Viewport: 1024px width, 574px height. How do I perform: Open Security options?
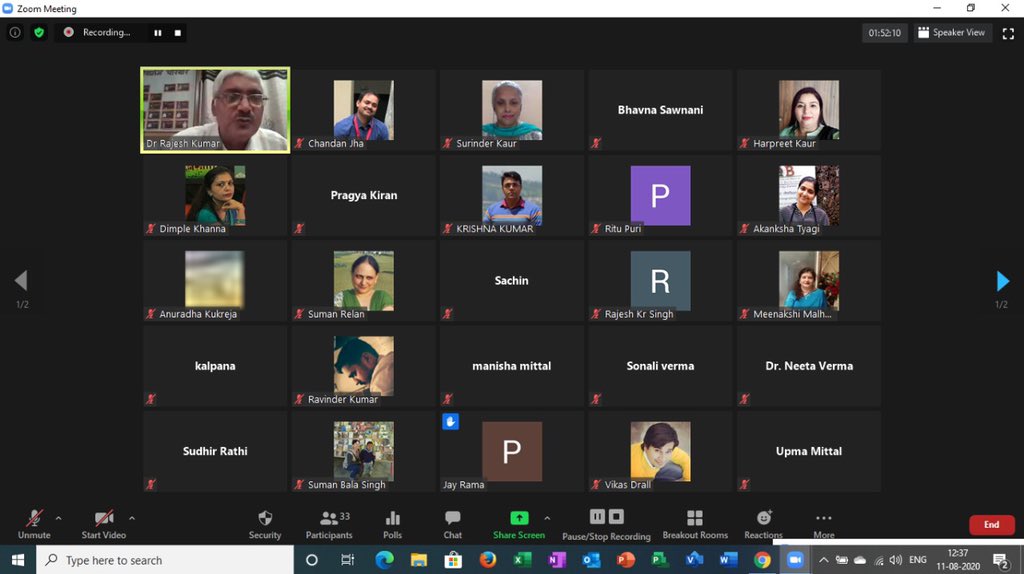pyautogui.click(x=264, y=524)
